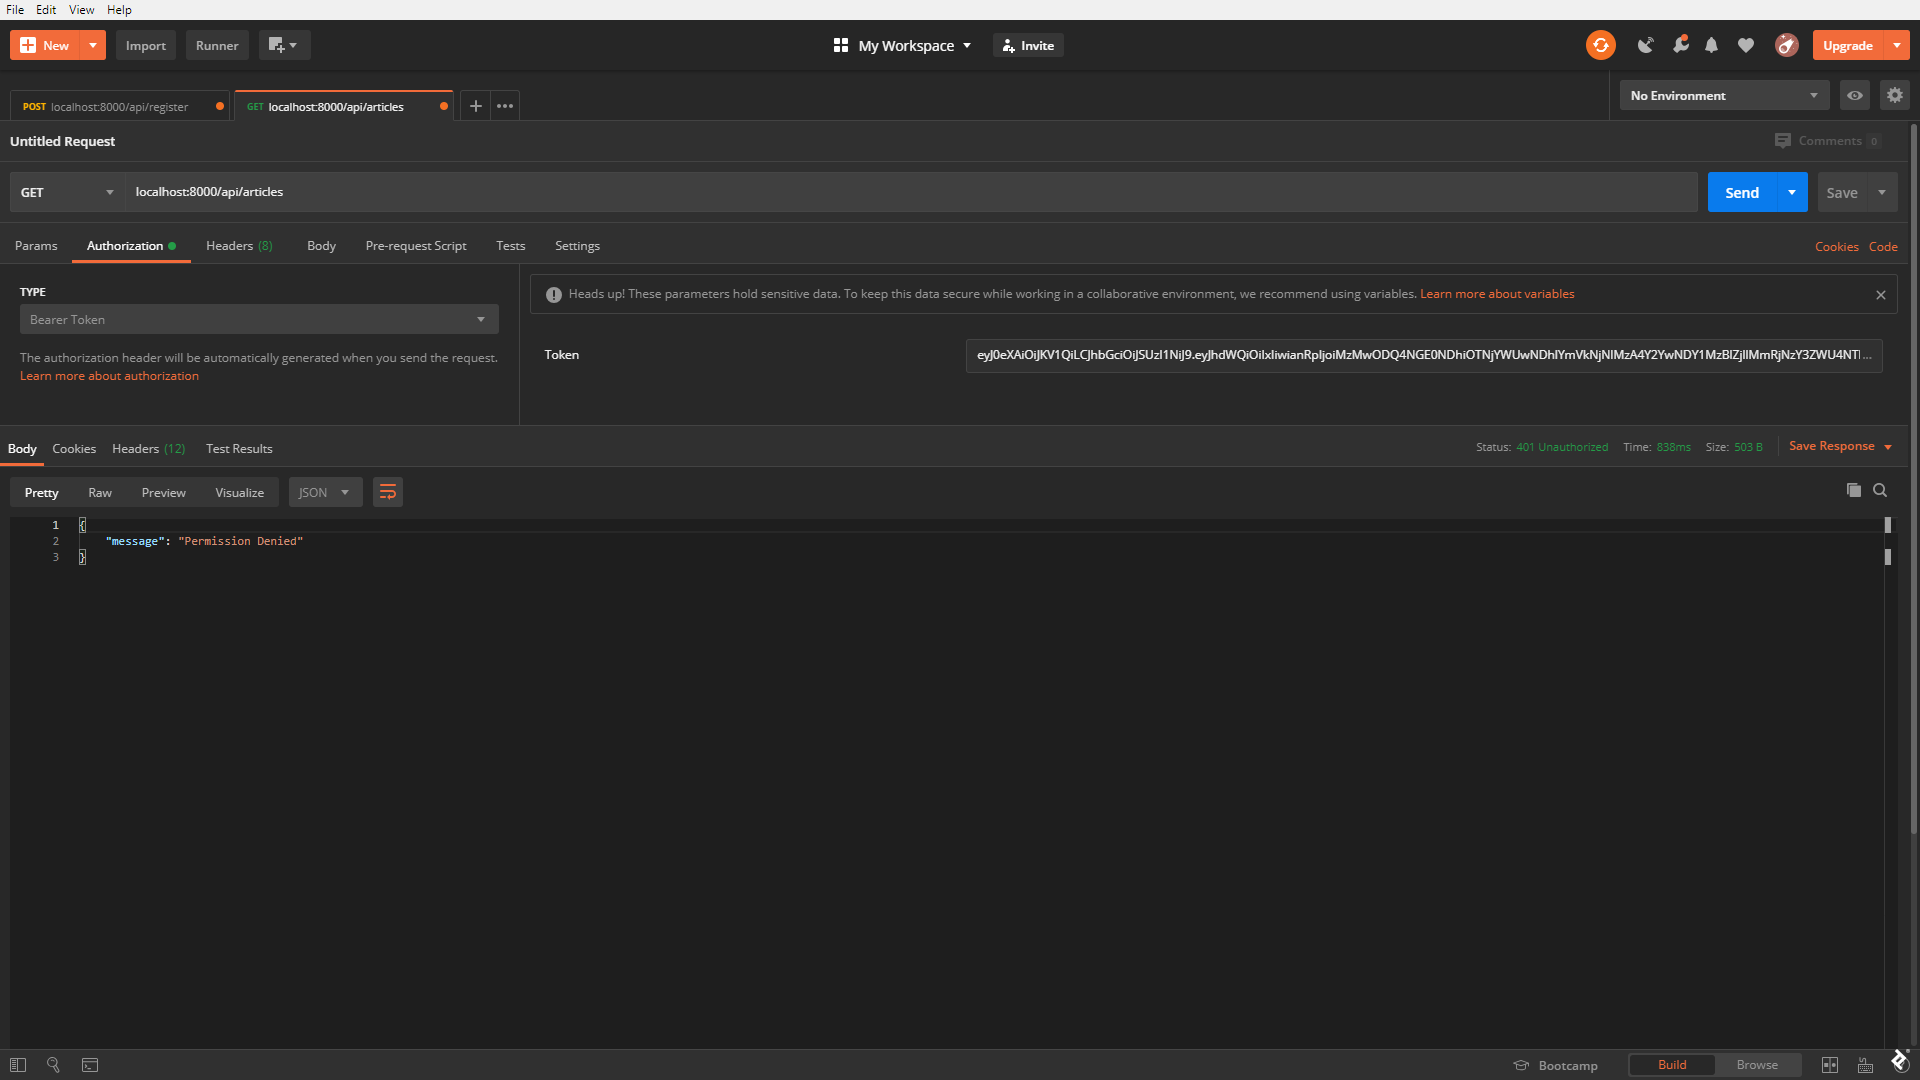Toggle the sidebar panel
Screen dimensions: 1920x1080
(x=17, y=1065)
